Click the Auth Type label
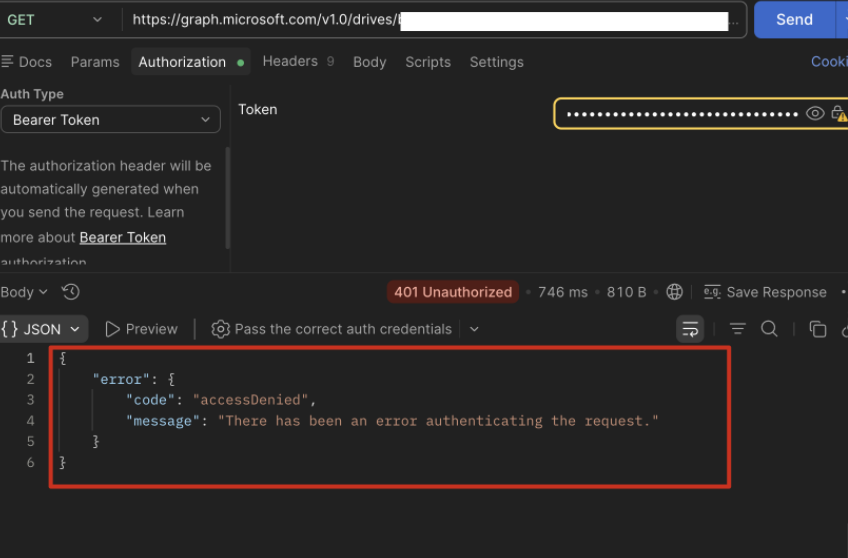 (32, 94)
